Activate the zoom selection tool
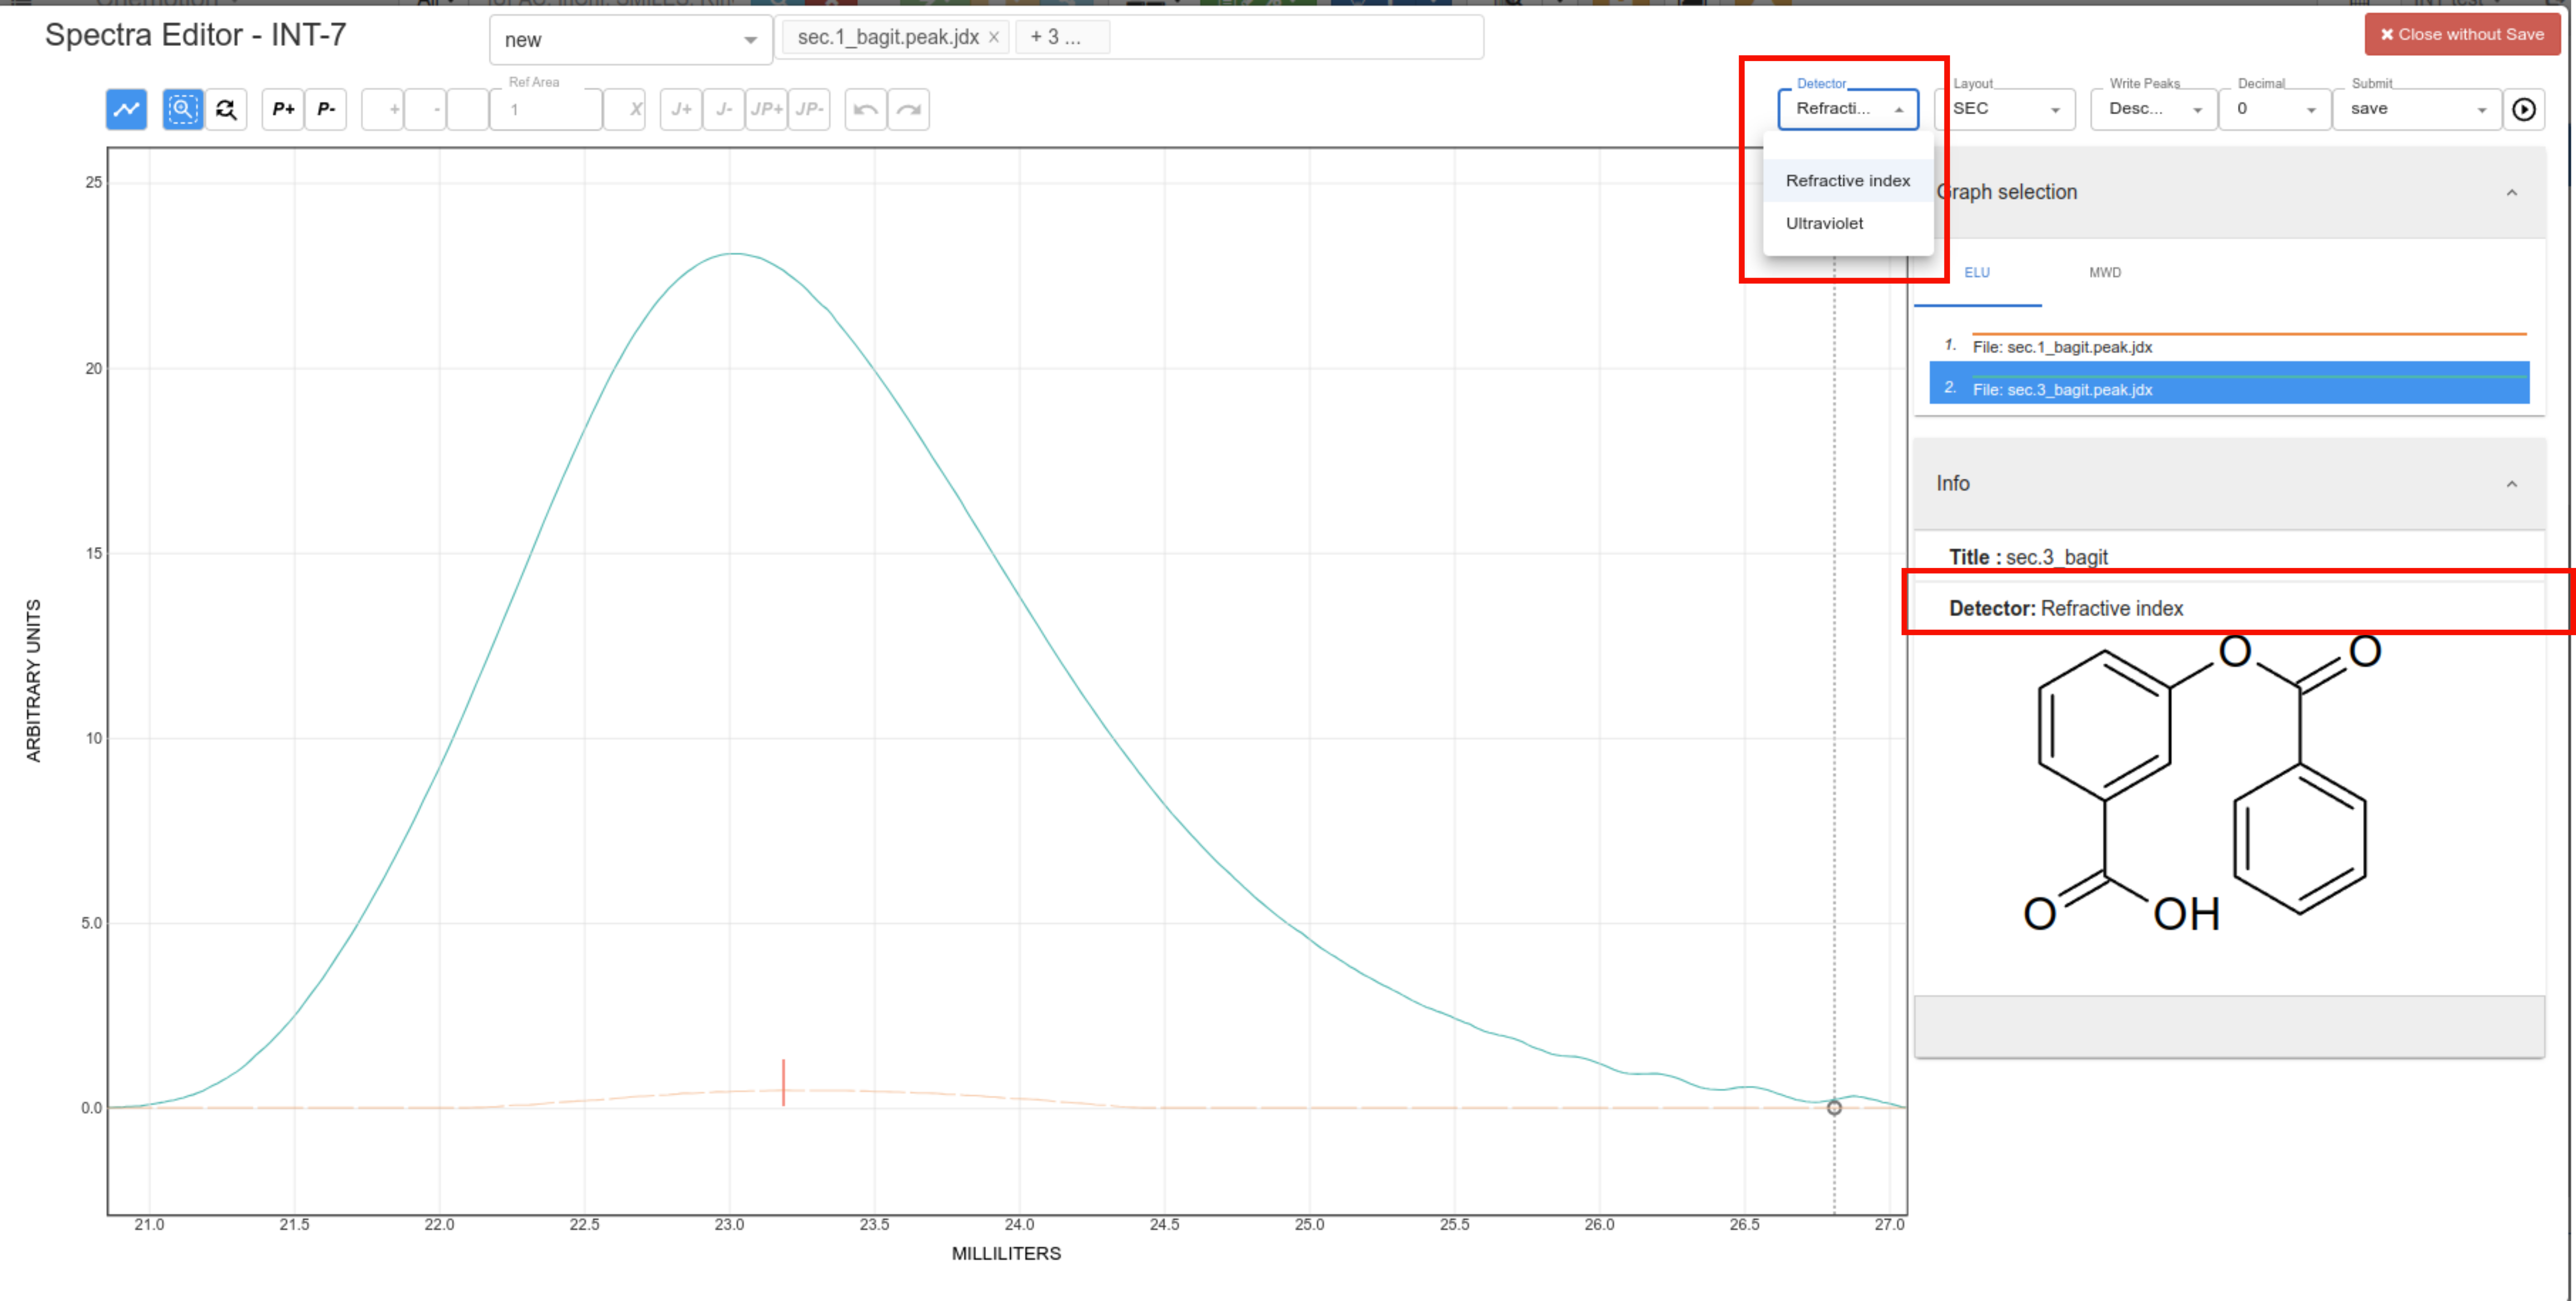This screenshot has height=1301, width=2576. pos(182,109)
